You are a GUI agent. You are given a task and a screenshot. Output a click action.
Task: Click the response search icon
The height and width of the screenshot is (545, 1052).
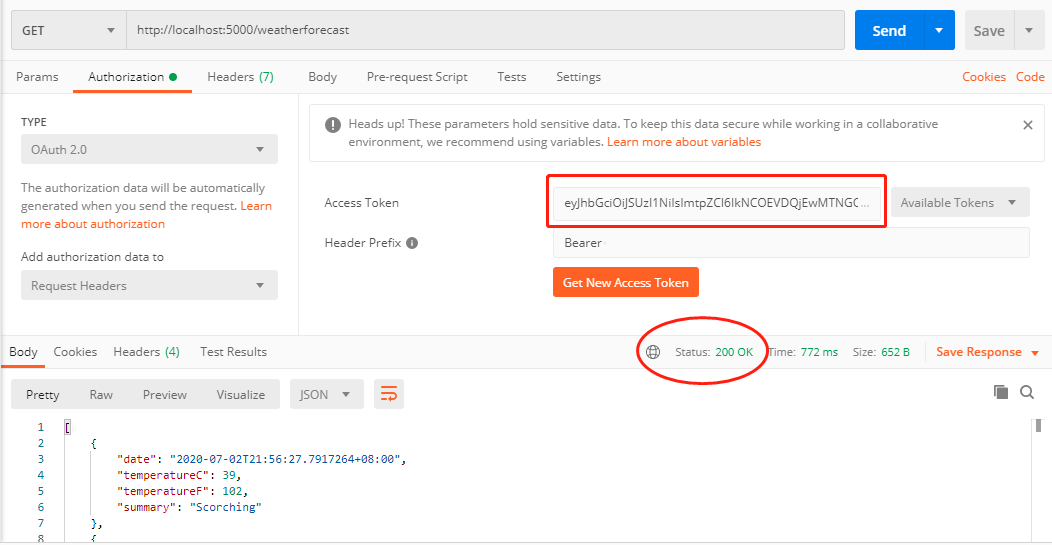[1027, 392]
